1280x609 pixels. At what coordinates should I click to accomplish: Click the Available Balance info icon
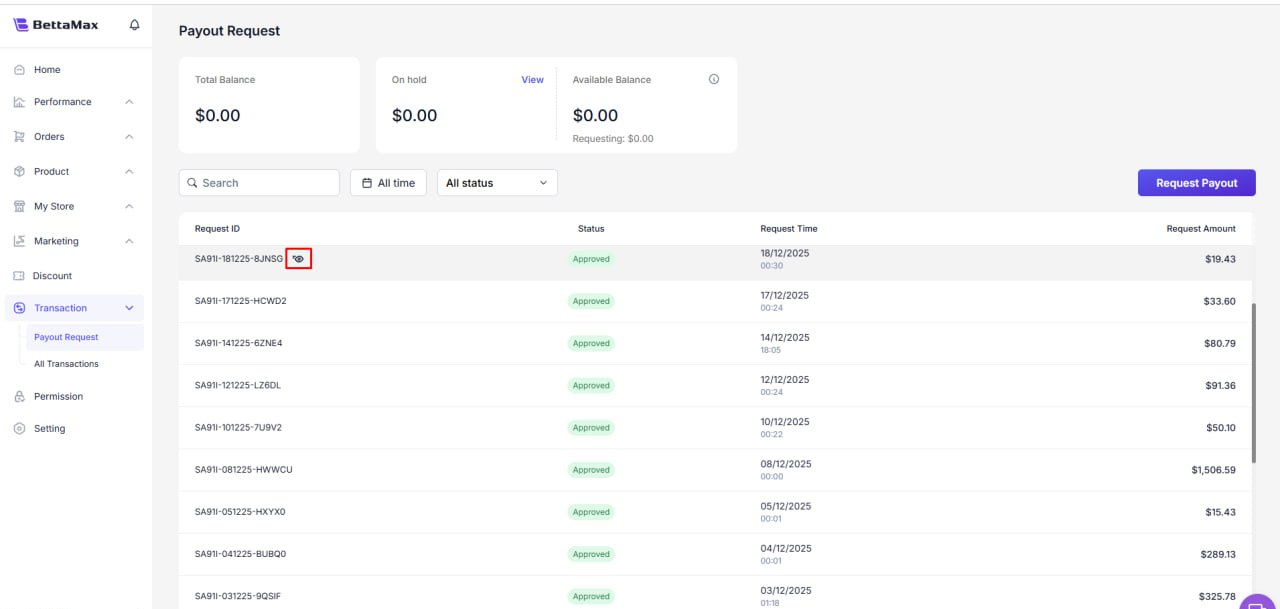coord(714,80)
